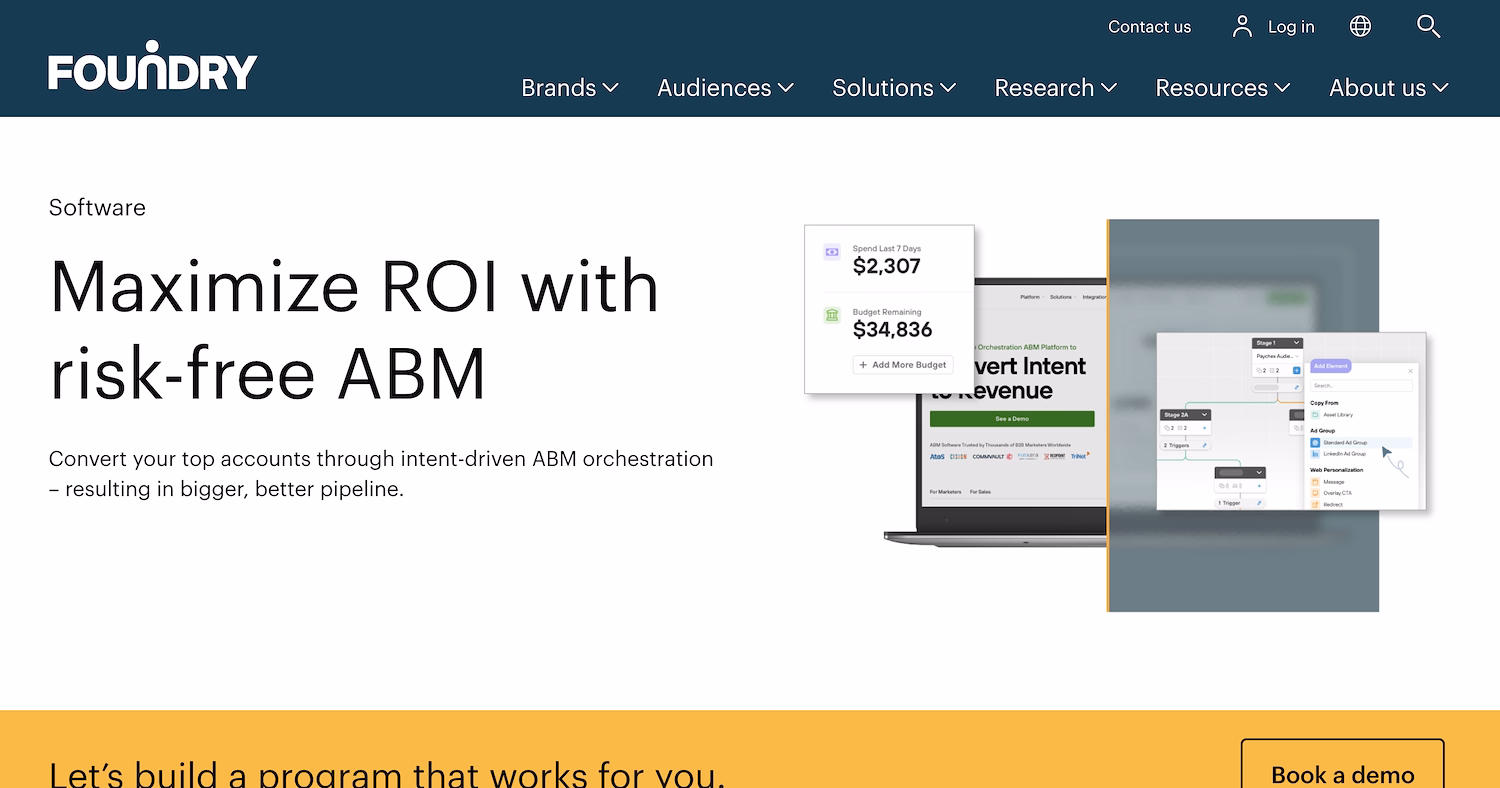Click the blue plus icon on Stage 1 node

coord(1297,370)
